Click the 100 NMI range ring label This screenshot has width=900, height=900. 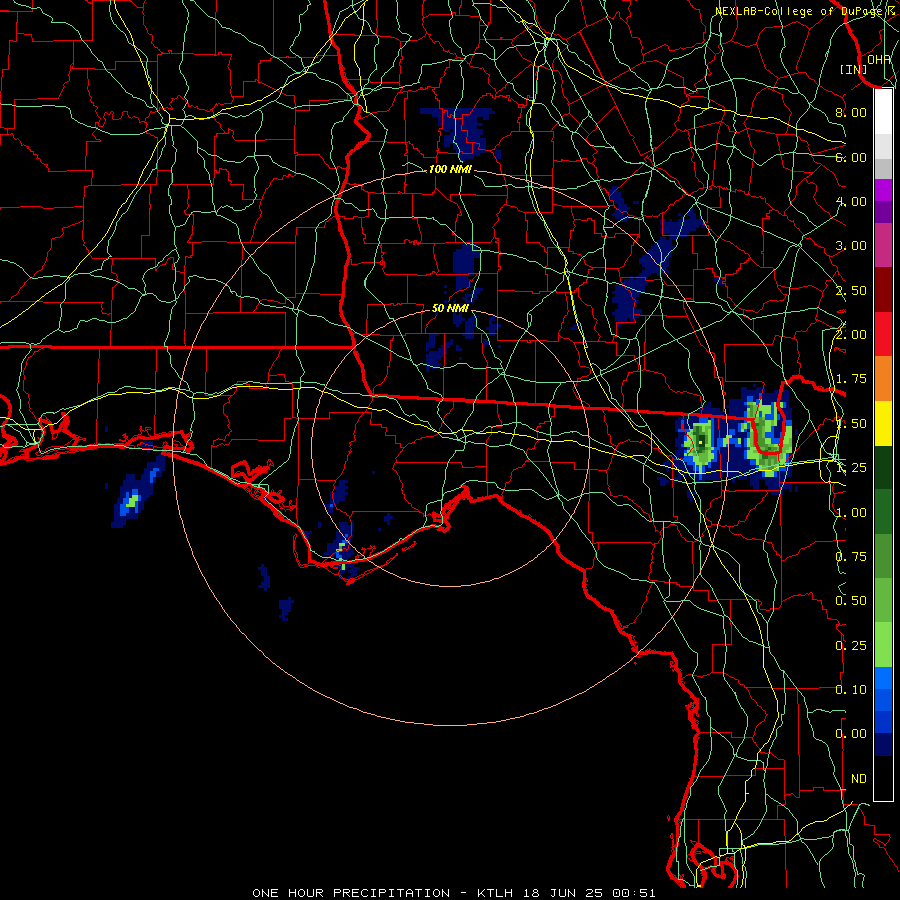pos(449,169)
